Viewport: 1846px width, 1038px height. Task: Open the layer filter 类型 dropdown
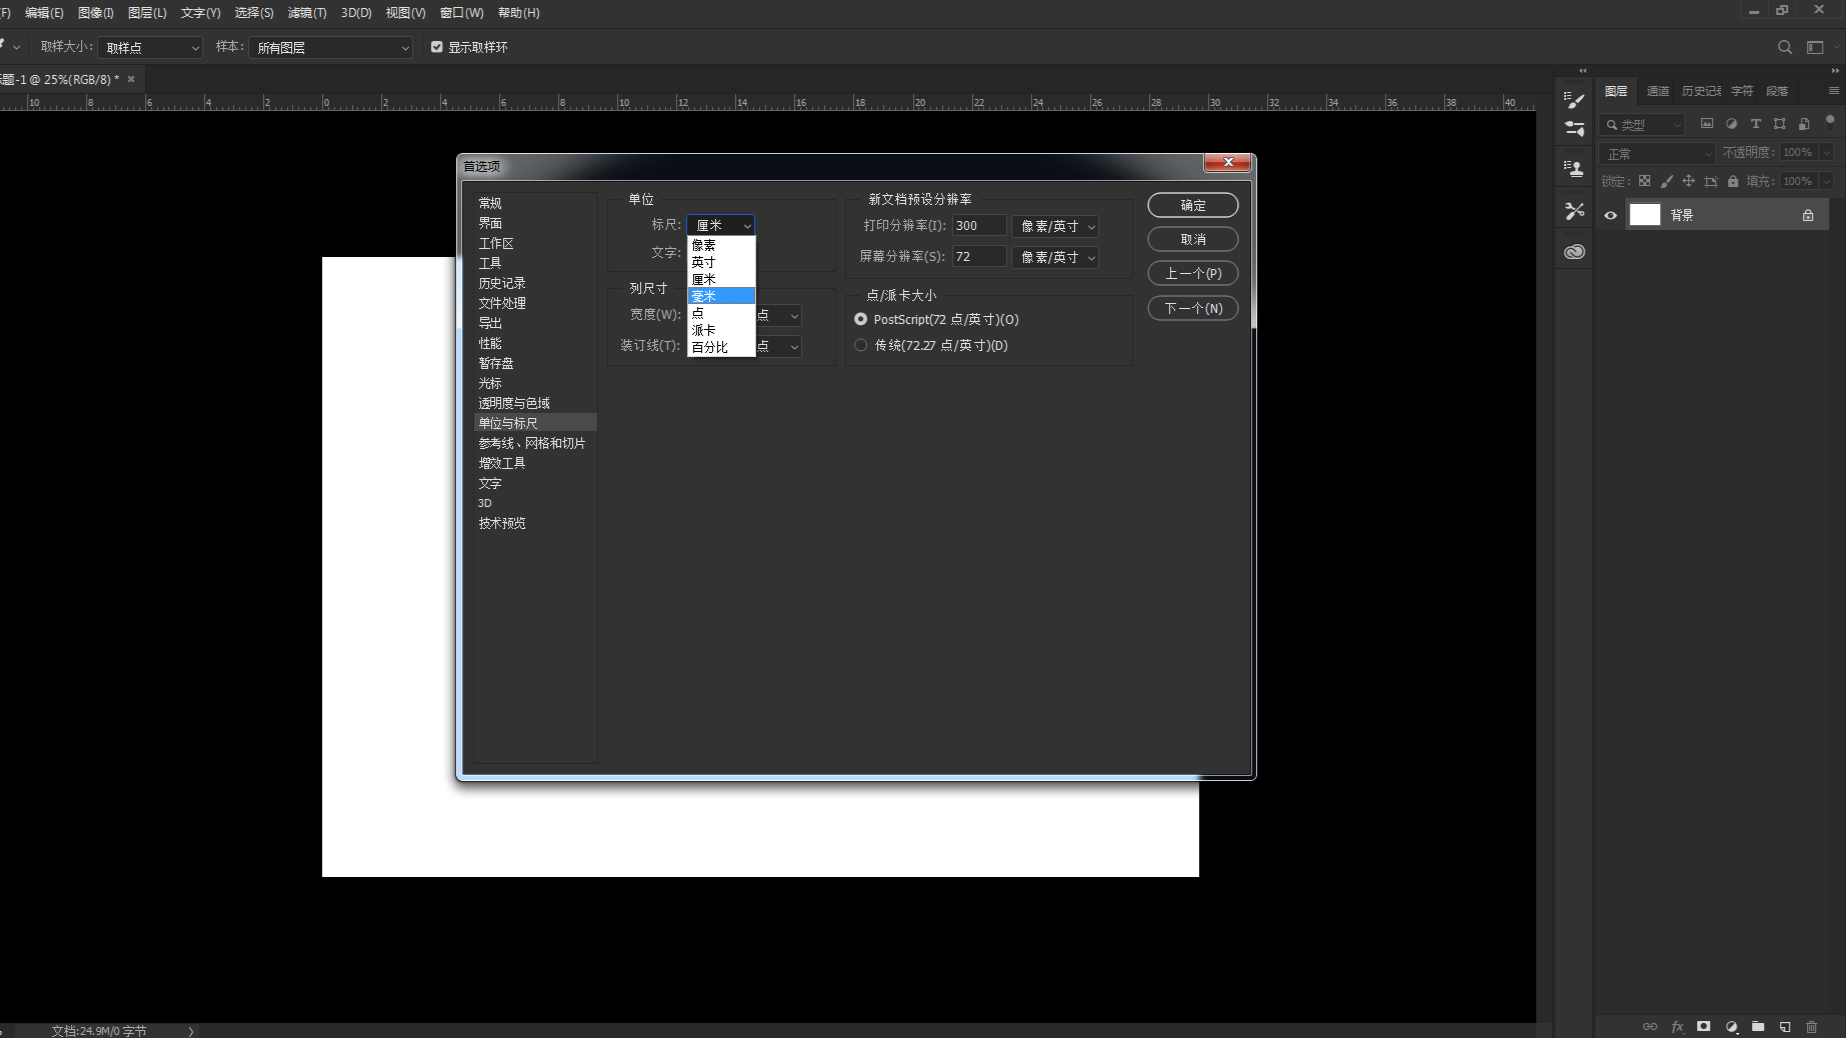pyautogui.click(x=1642, y=125)
